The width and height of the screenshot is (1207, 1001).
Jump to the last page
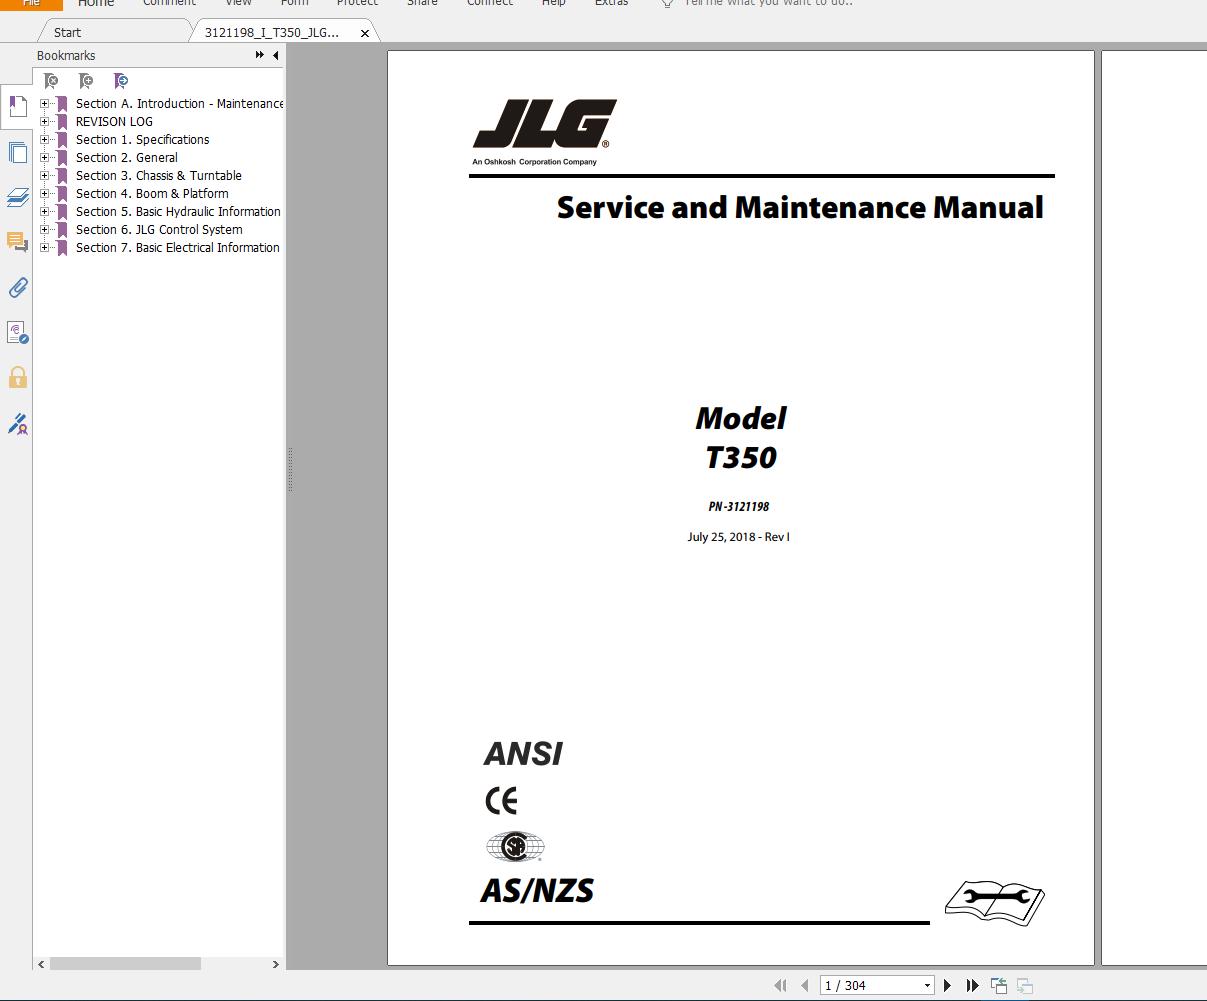pyautogui.click(x=971, y=985)
